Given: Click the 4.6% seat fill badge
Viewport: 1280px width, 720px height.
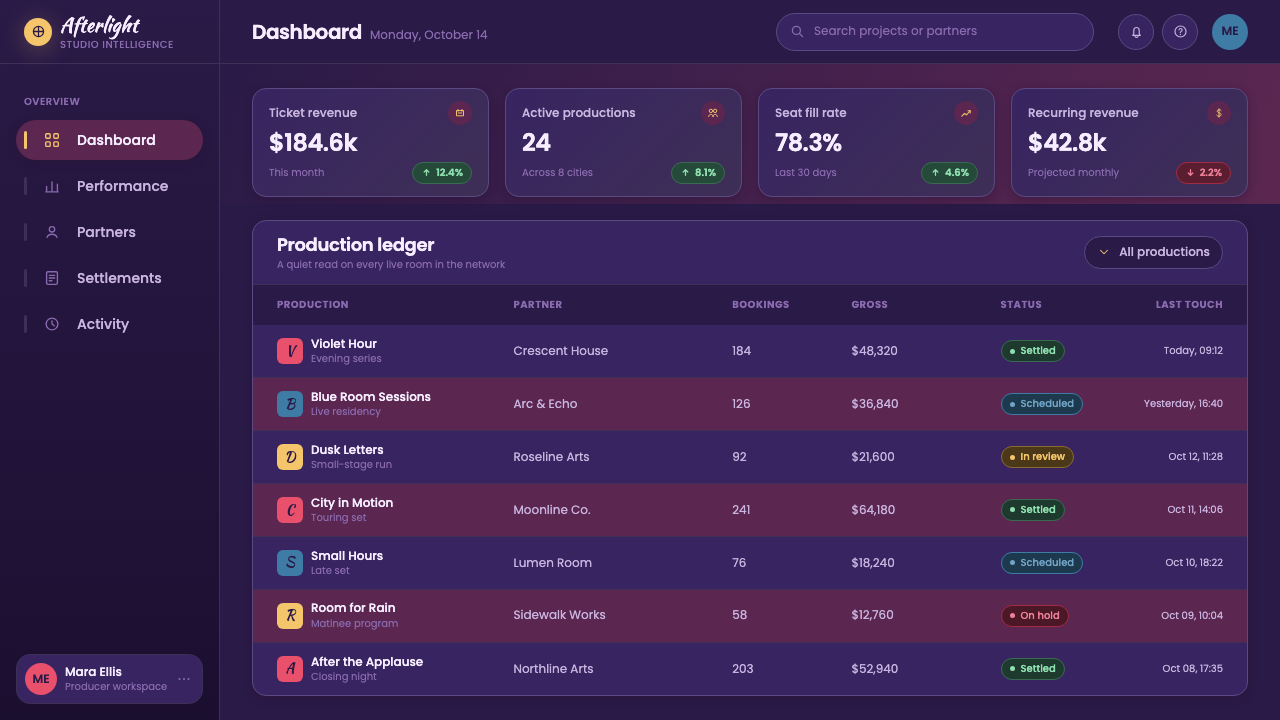Looking at the screenshot, I should point(949,173).
